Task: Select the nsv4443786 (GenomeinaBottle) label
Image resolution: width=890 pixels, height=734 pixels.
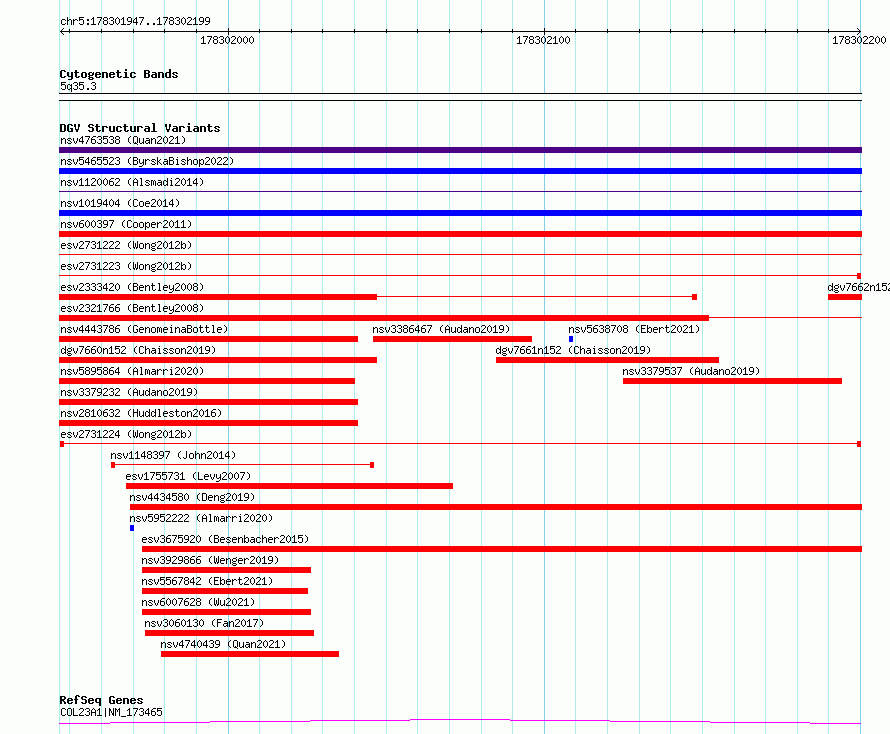Action: (x=144, y=329)
